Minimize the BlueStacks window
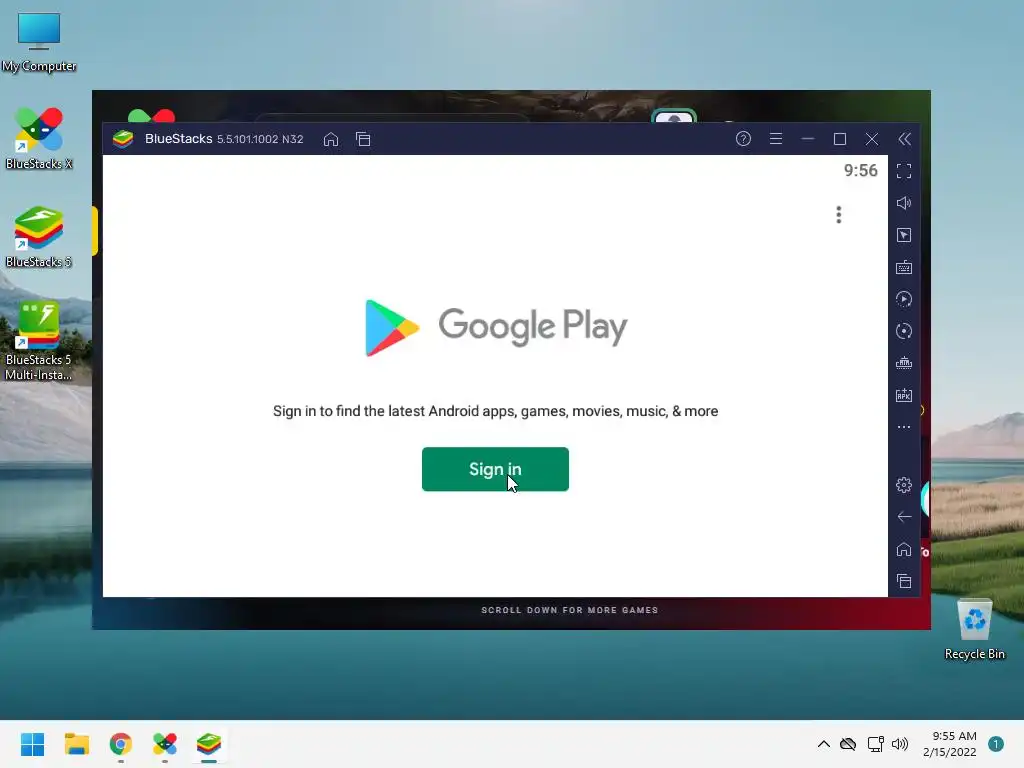Image resolution: width=1024 pixels, height=768 pixels. click(x=808, y=138)
